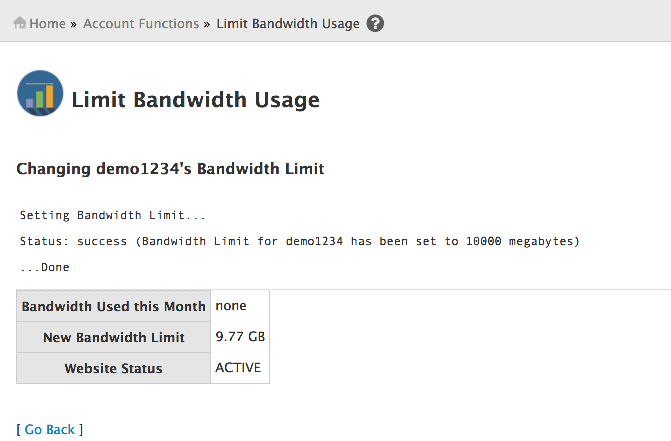This screenshot has width=671, height=441.
Task: Select Bandwidth Used this Month header cell
Action: click(x=113, y=306)
